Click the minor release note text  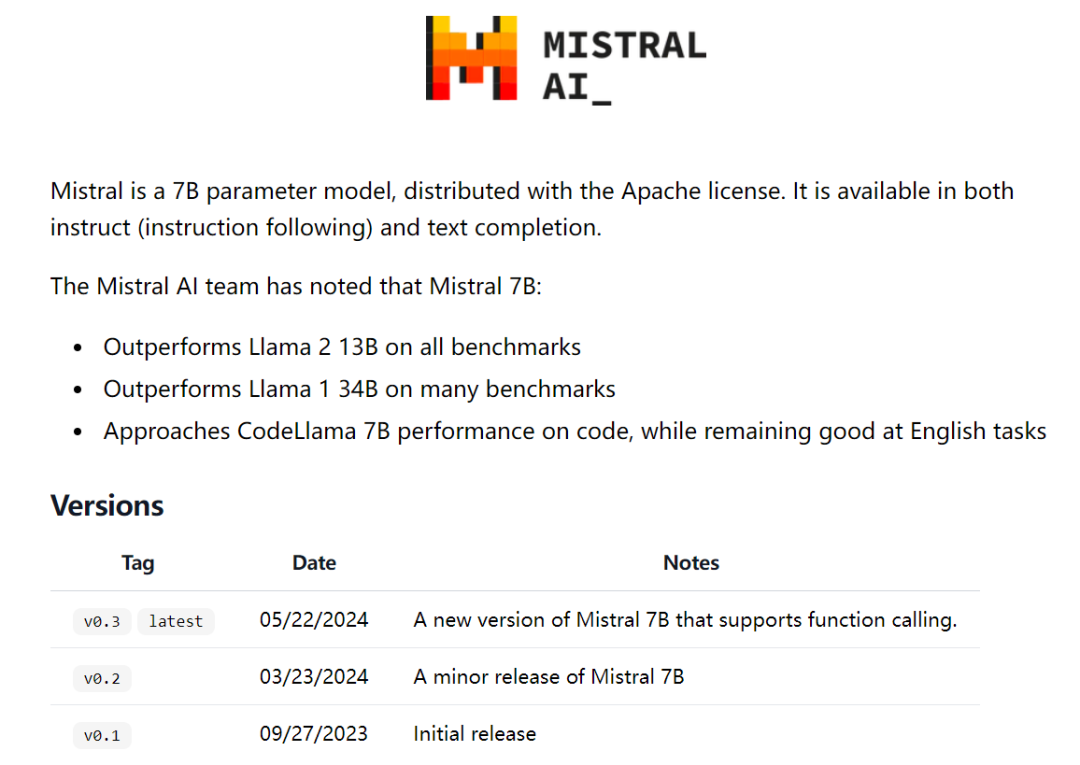coord(549,677)
